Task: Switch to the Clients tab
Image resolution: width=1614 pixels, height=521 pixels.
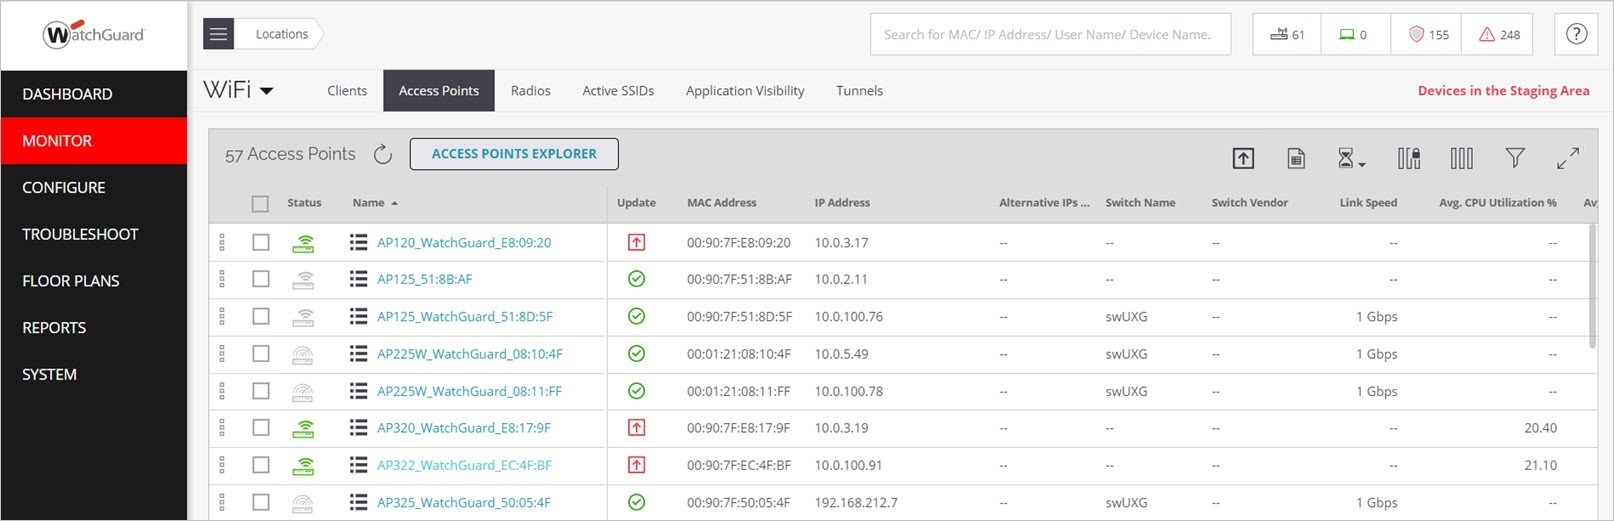Action: 347,91
